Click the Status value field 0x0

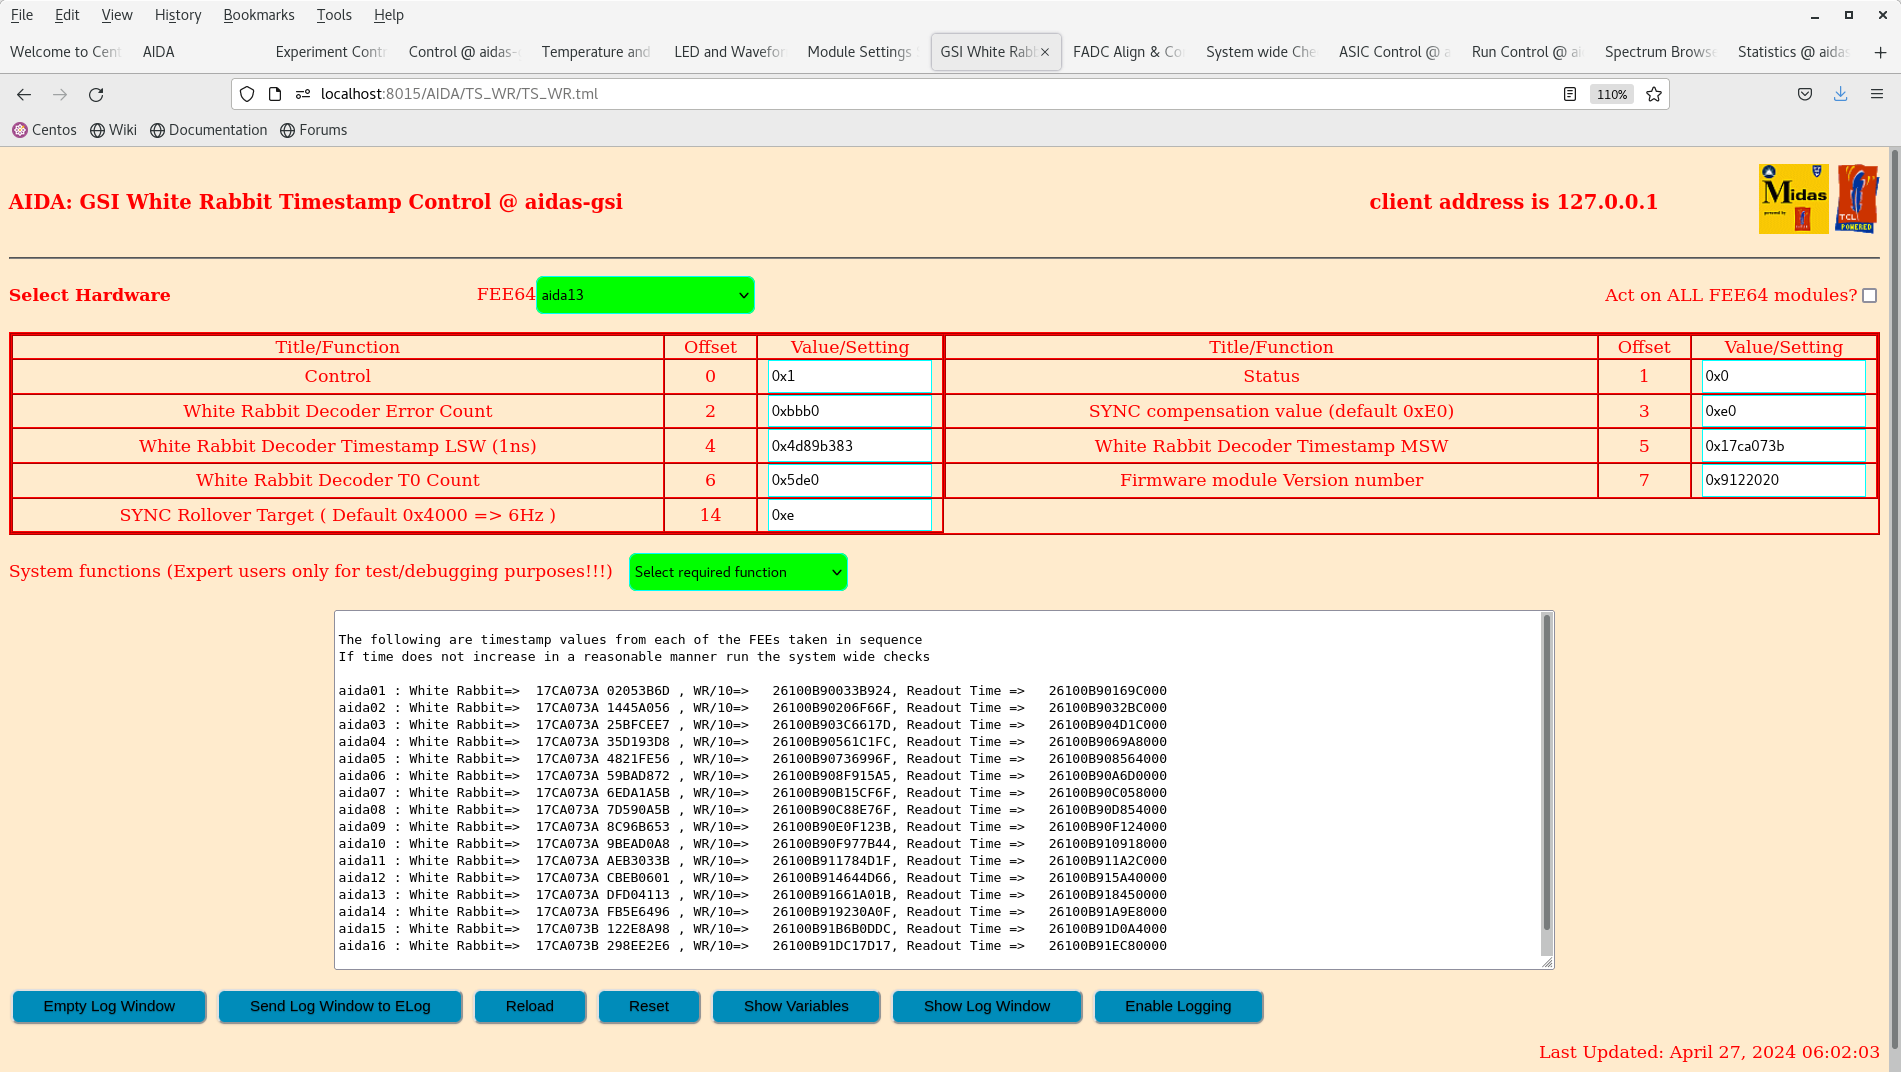tap(1783, 377)
